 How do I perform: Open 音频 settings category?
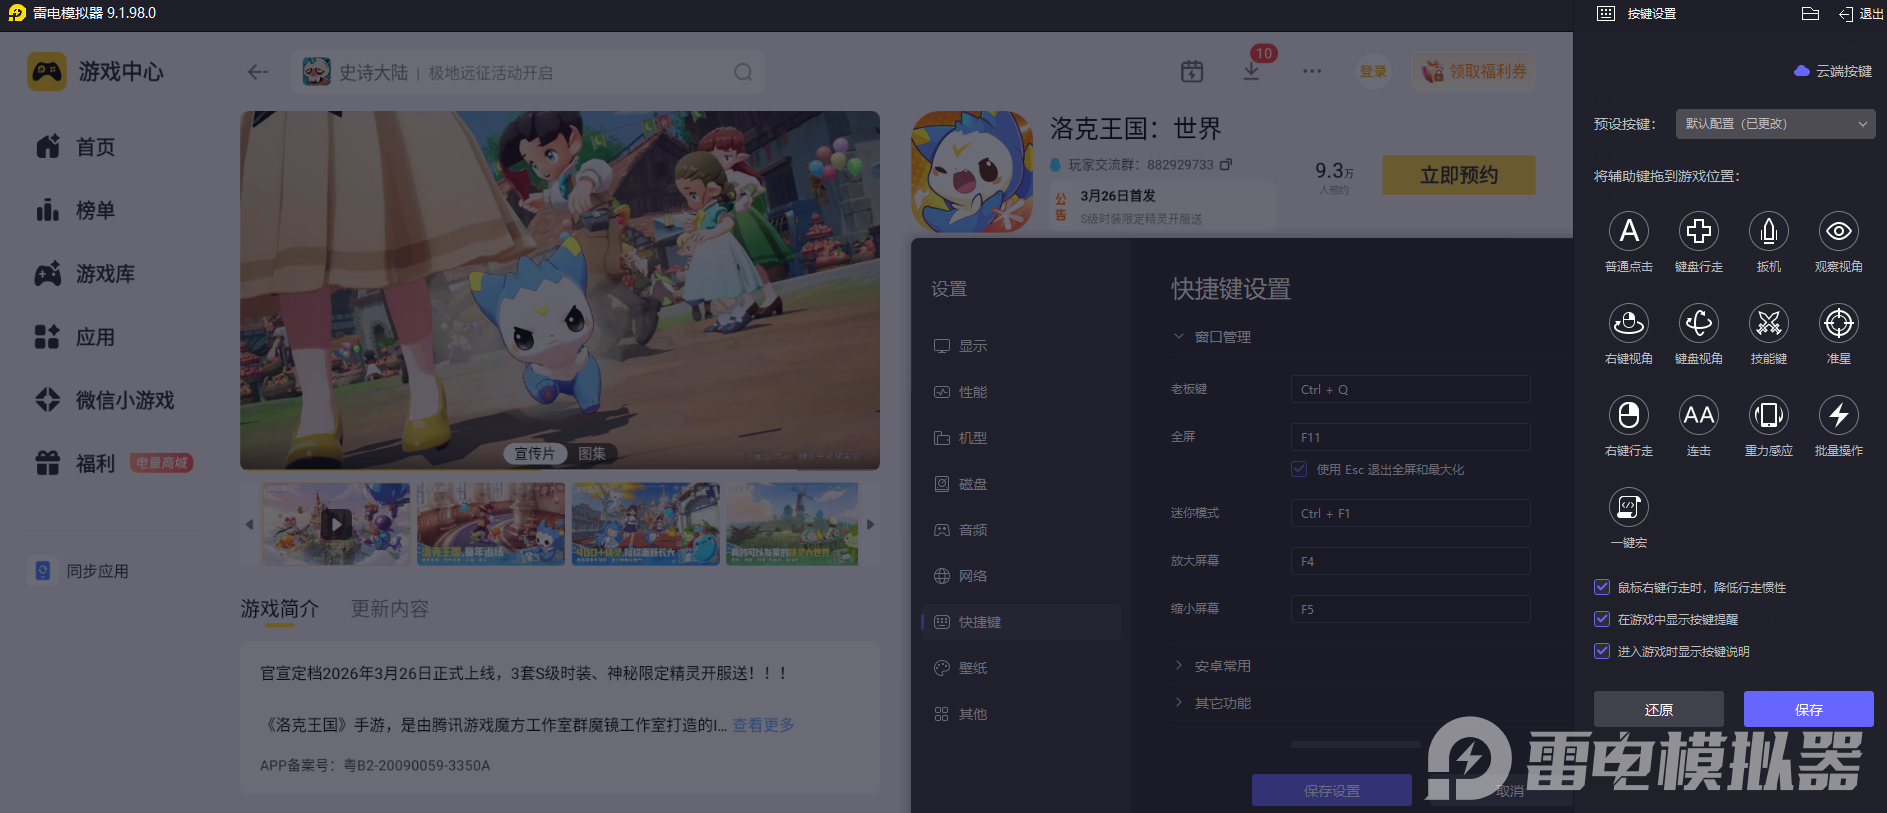pyautogui.click(x=1021, y=530)
